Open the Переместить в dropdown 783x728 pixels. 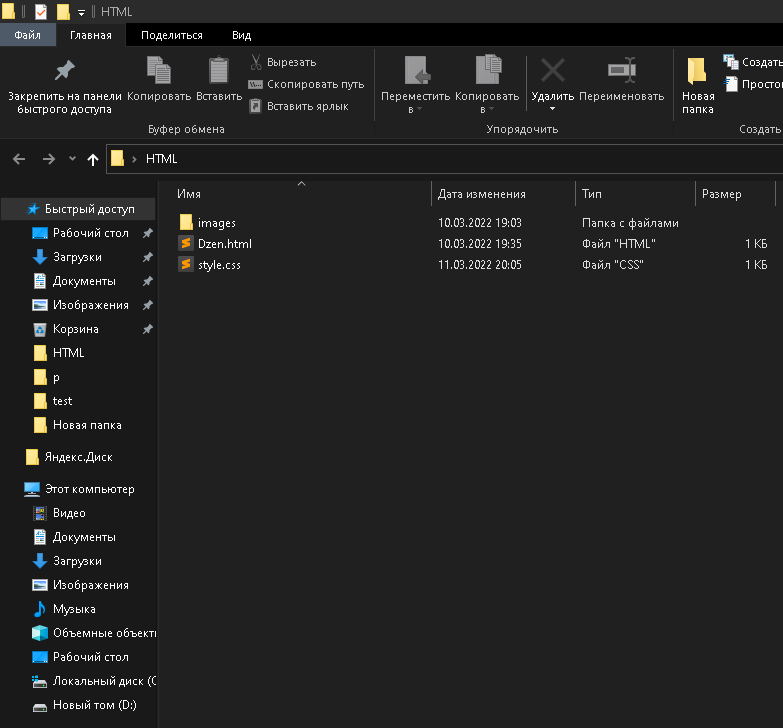[415, 85]
